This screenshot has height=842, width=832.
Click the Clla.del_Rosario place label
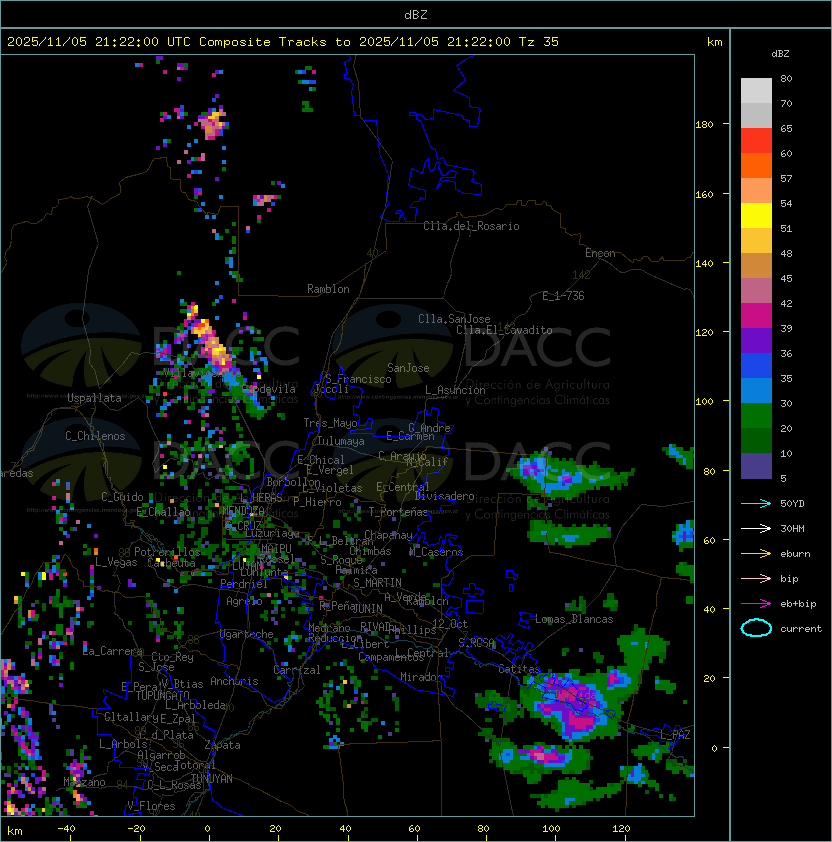pyautogui.click(x=471, y=226)
